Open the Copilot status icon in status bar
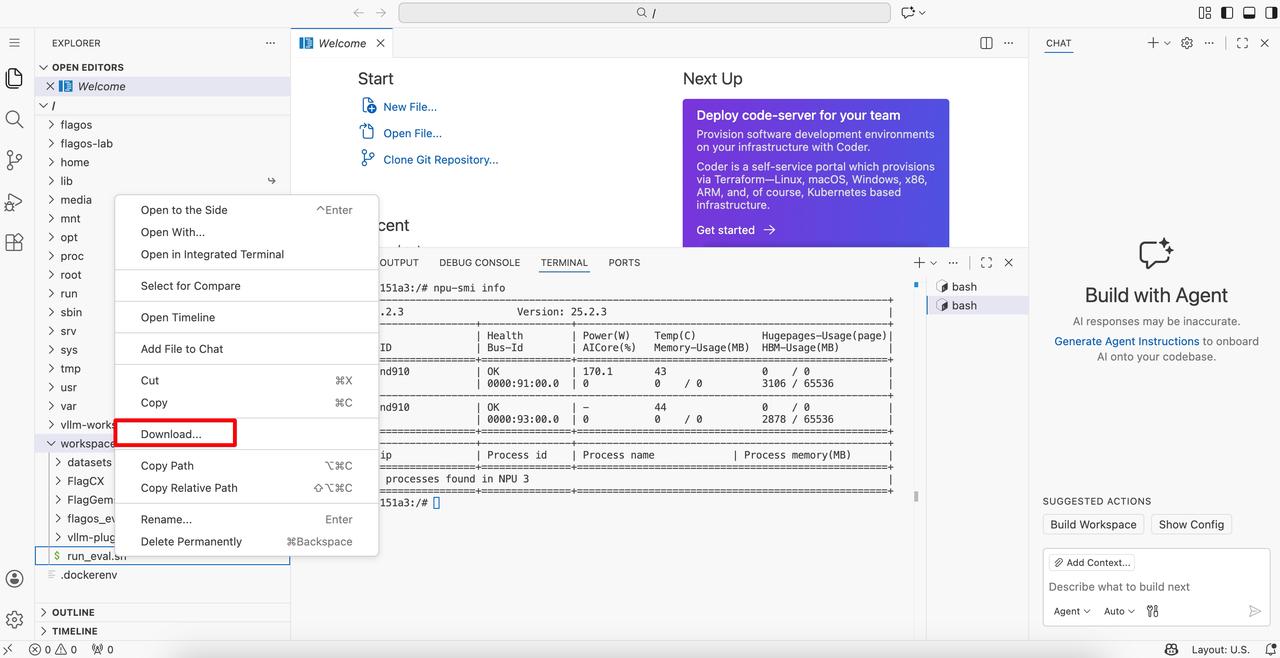The image size is (1280, 658). tap(1171, 649)
